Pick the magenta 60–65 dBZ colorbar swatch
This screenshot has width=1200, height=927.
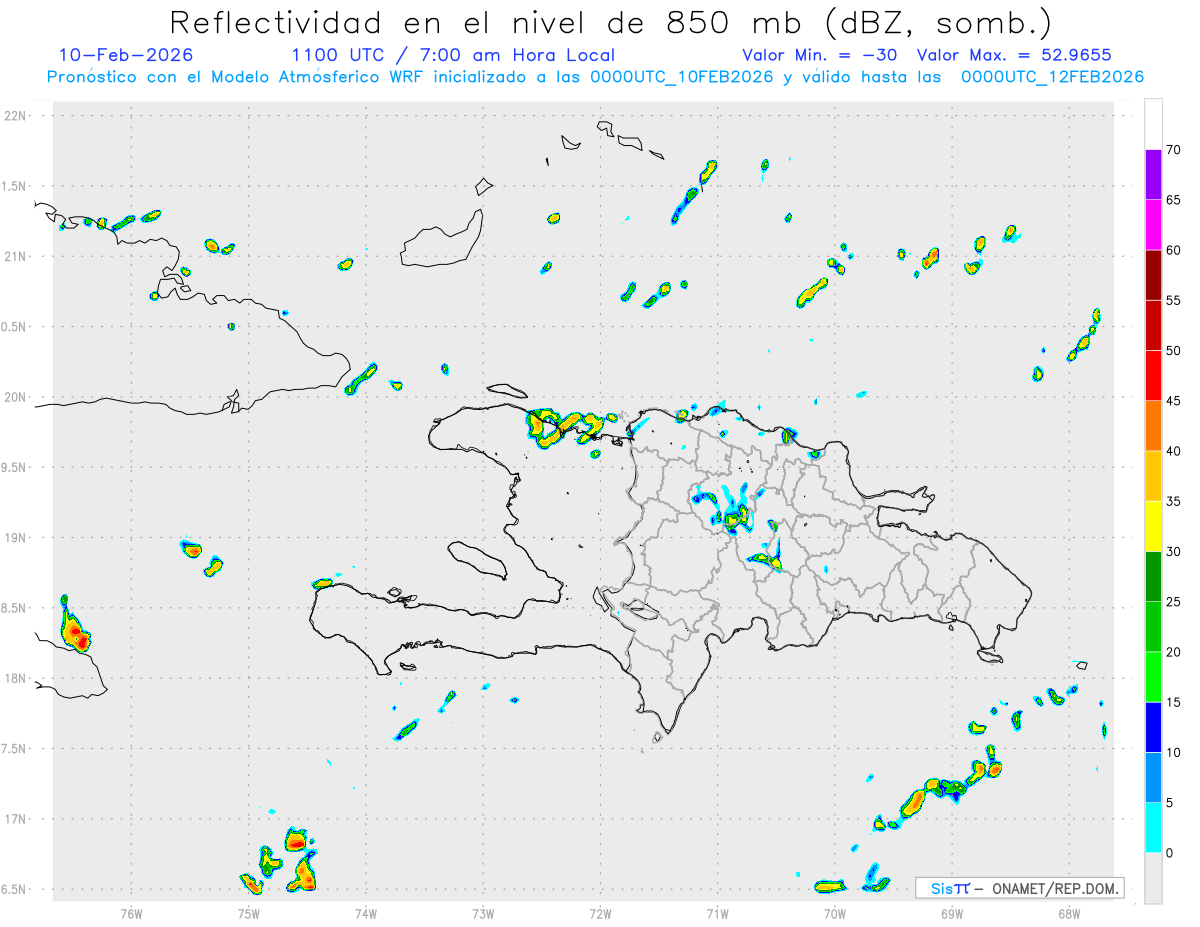[x=1153, y=224]
